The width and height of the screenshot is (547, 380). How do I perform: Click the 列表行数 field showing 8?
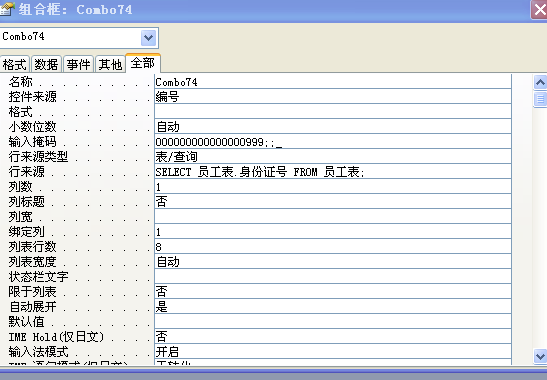point(333,247)
